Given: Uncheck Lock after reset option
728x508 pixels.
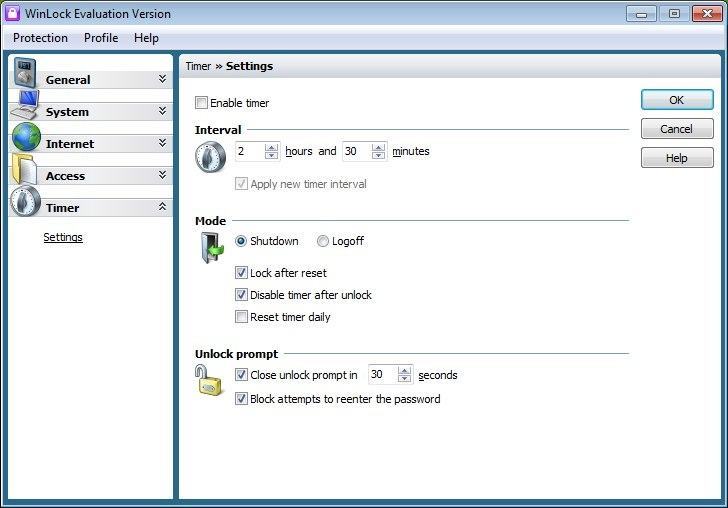Looking at the screenshot, I should (241, 273).
